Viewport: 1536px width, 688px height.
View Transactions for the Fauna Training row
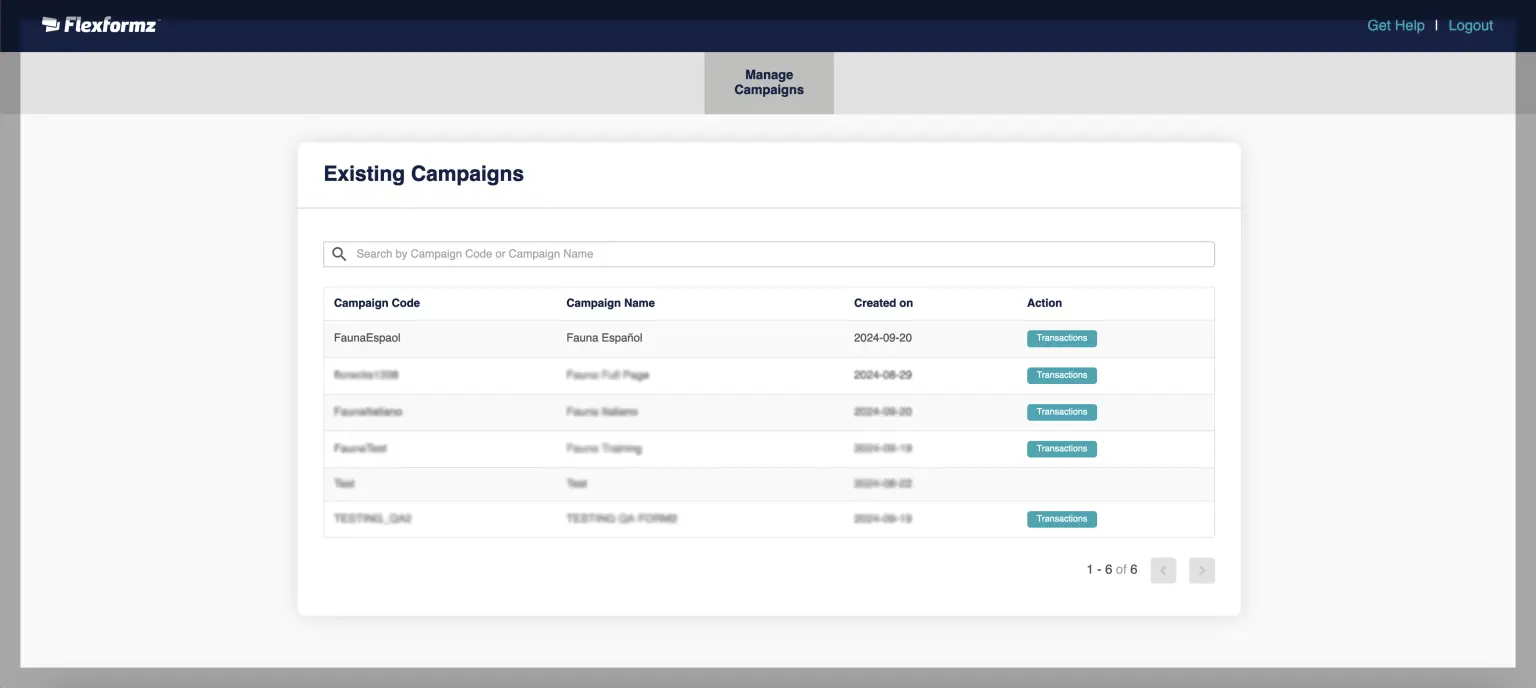tap(1061, 449)
